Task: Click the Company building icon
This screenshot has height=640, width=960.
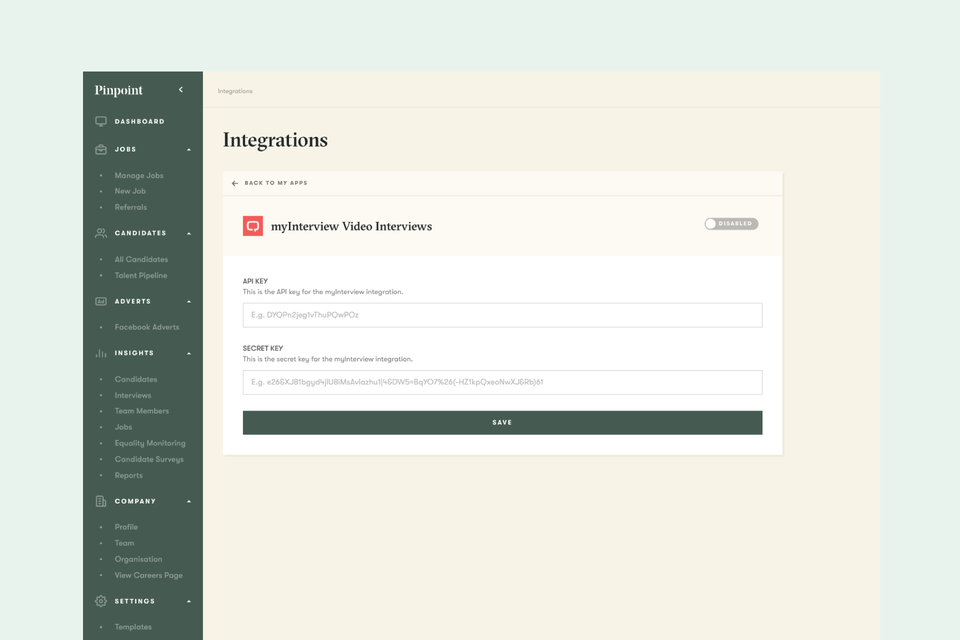Action: 101,501
